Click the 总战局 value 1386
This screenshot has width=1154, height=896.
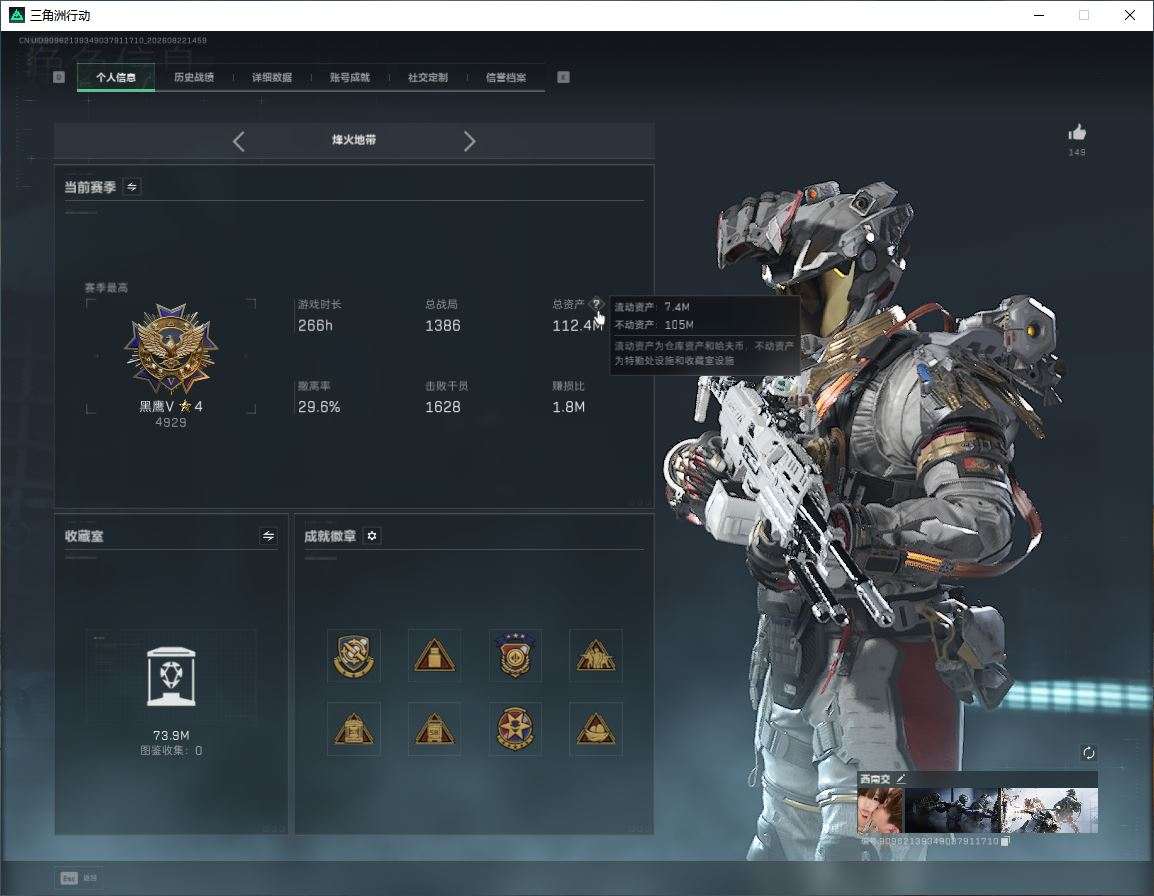point(442,325)
